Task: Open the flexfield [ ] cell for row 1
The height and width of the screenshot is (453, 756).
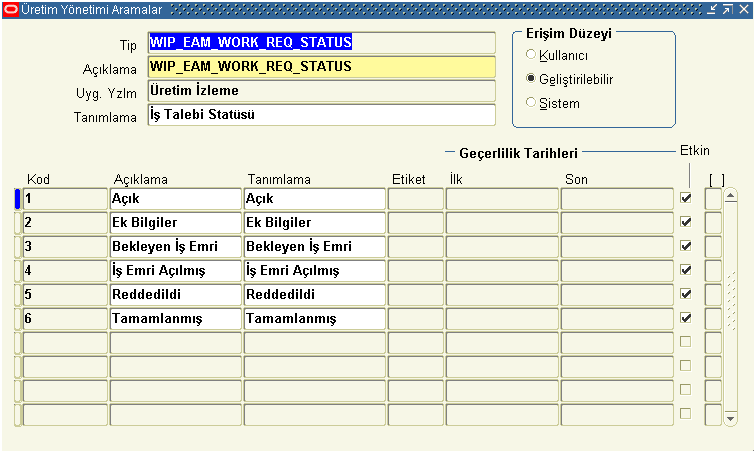Action: 713,198
